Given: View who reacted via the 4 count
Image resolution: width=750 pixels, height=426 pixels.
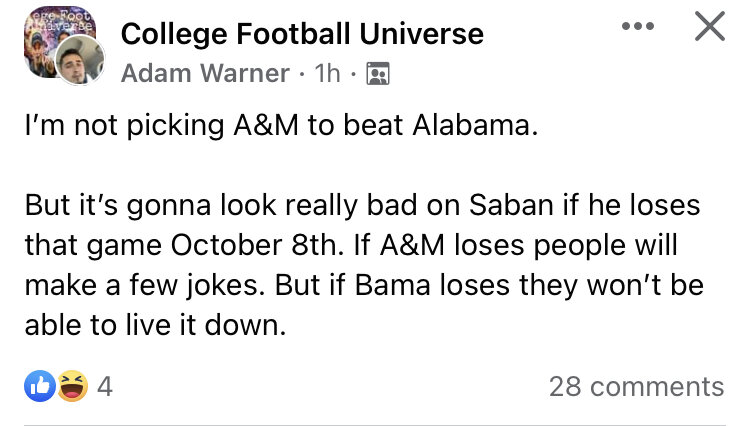Looking at the screenshot, I should (105, 387).
